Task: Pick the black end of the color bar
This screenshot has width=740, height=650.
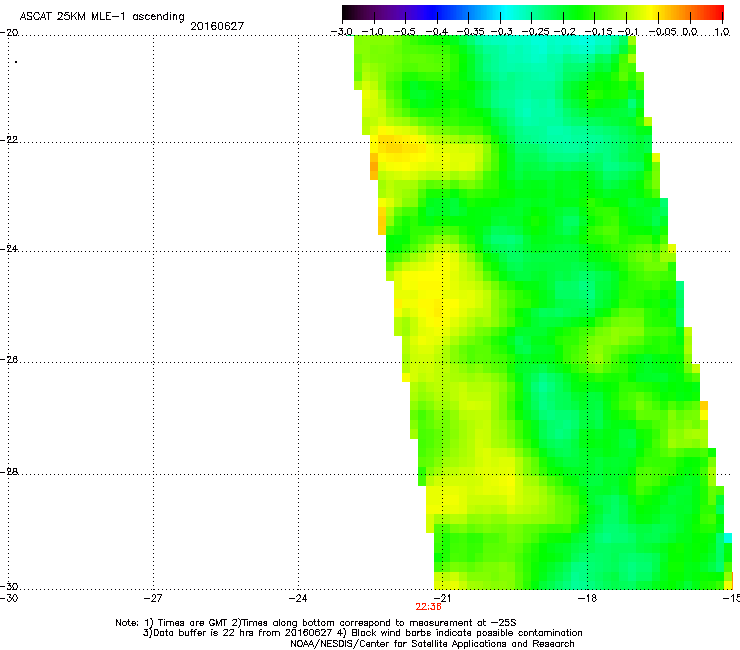Action: pos(348,12)
